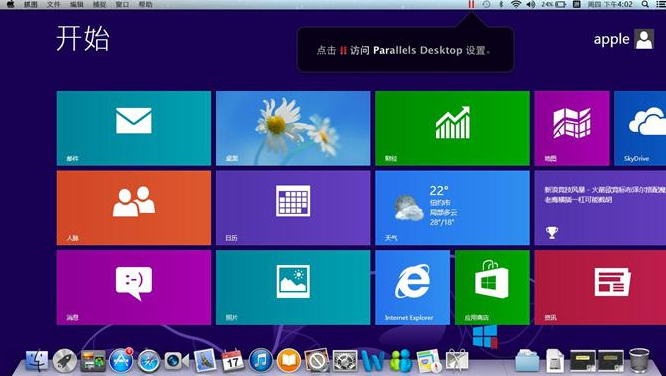
Task: Open Calendar Dock icon showing 17
Action: coord(233,361)
